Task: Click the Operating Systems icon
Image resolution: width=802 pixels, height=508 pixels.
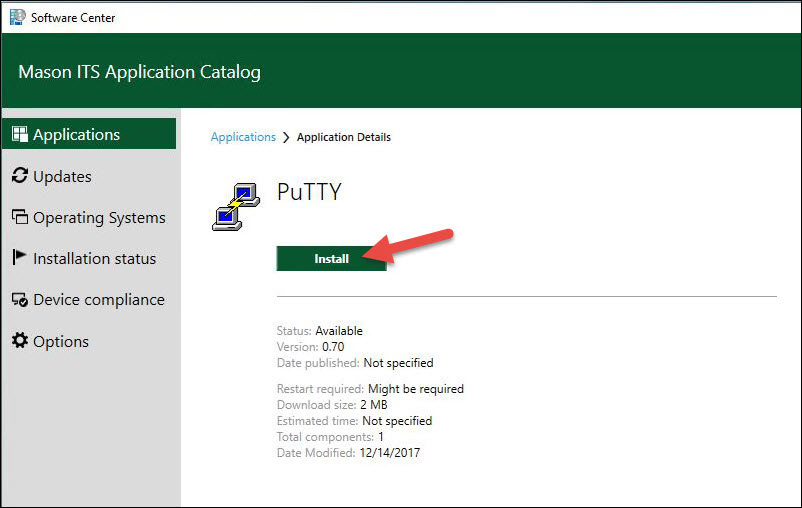Action: pos(19,217)
